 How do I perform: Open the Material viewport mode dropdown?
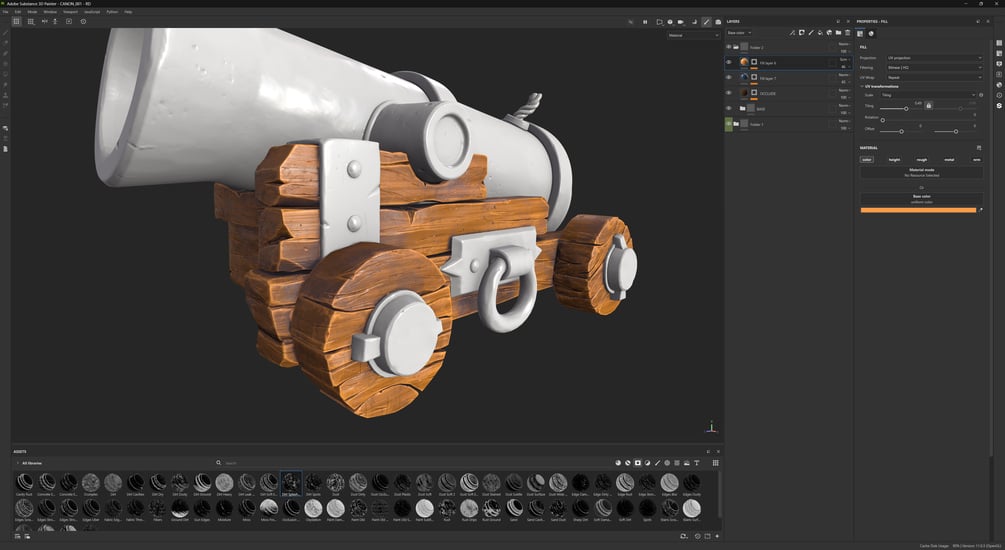tap(694, 35)
